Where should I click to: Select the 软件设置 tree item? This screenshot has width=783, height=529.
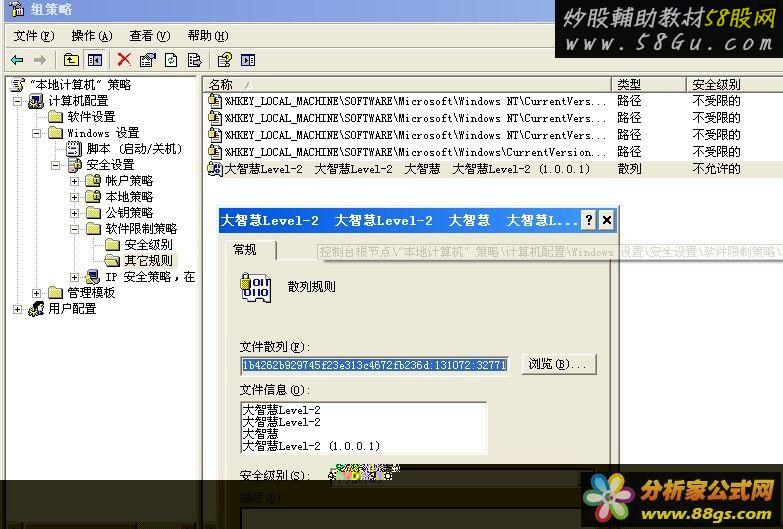pyautogui.click(x=91, y=117)
